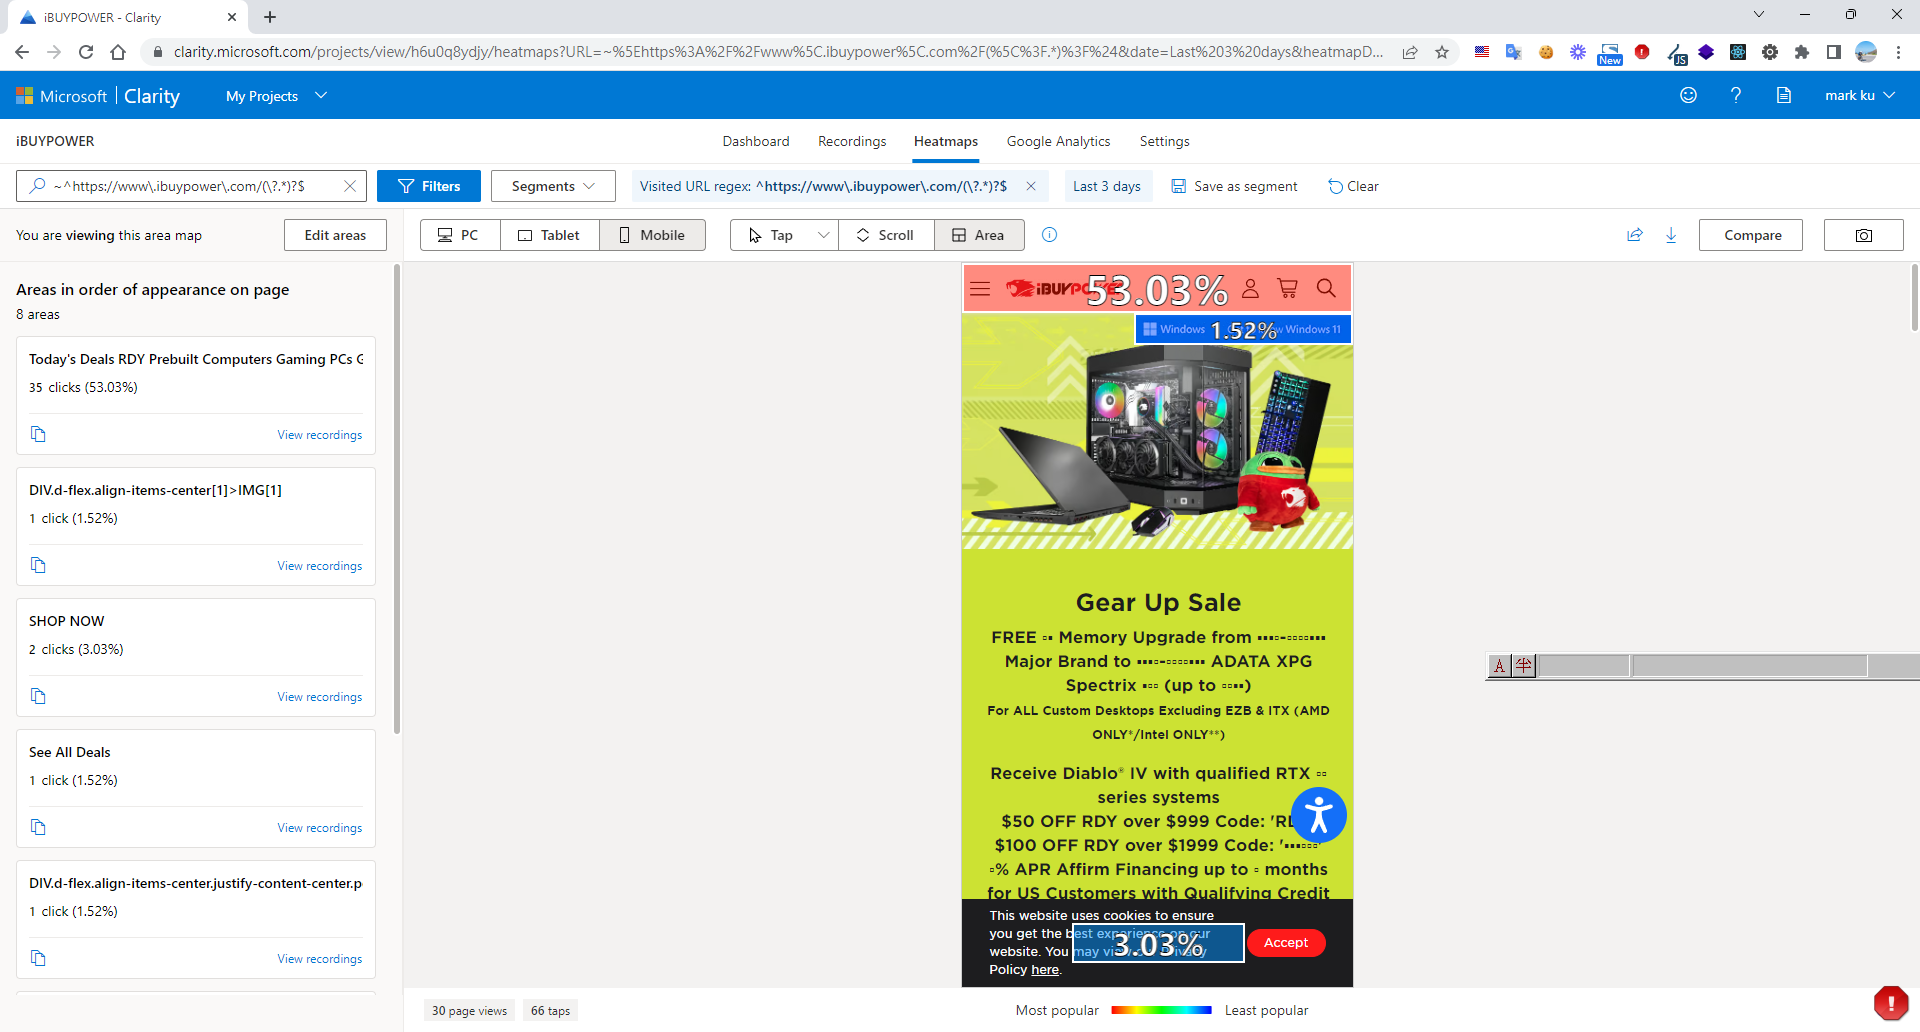Viewport: 1920px width, 1032px height.
Task: Click the feedback smiley icon
Action: [1688, 95]
